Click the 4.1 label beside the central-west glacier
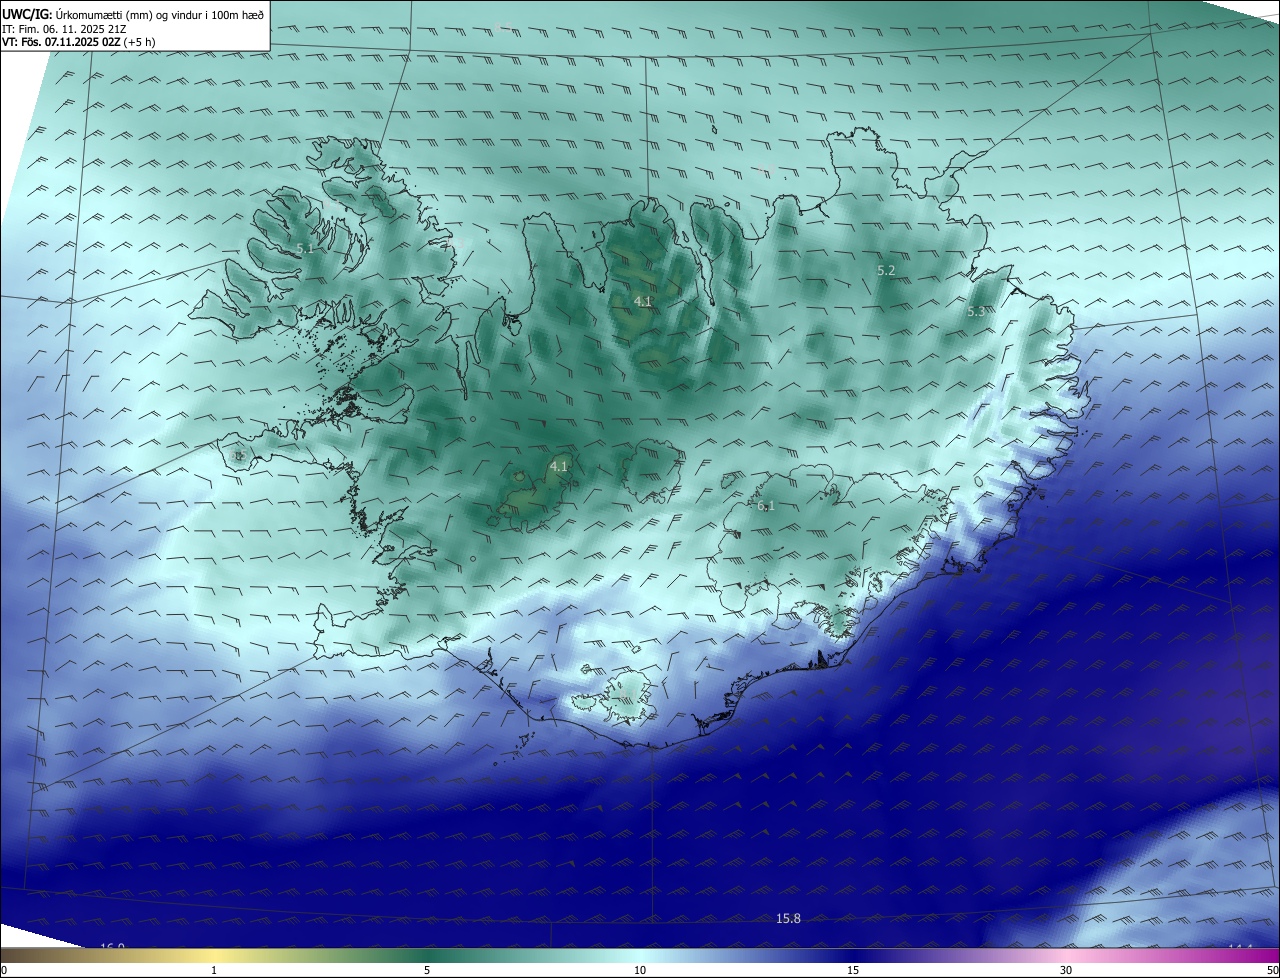 (x=558, y=466)
